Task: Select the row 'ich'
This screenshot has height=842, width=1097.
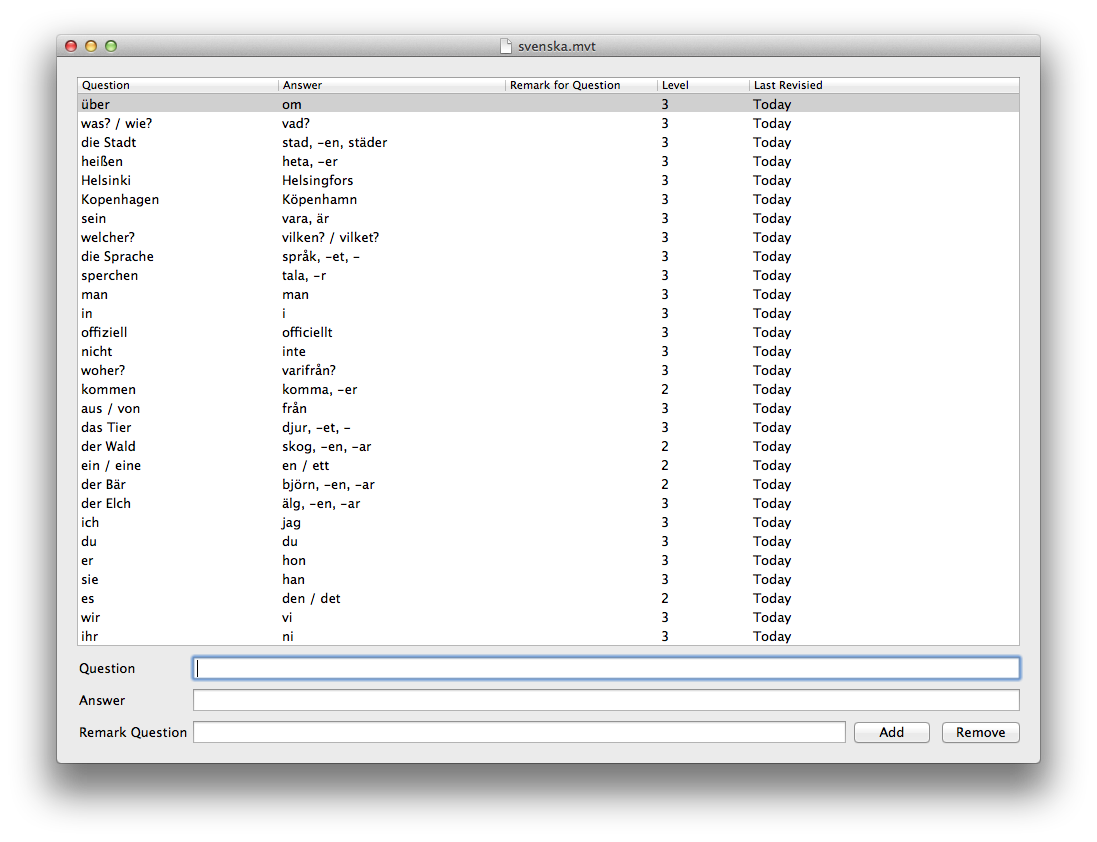Action: (x=548, y=522)
